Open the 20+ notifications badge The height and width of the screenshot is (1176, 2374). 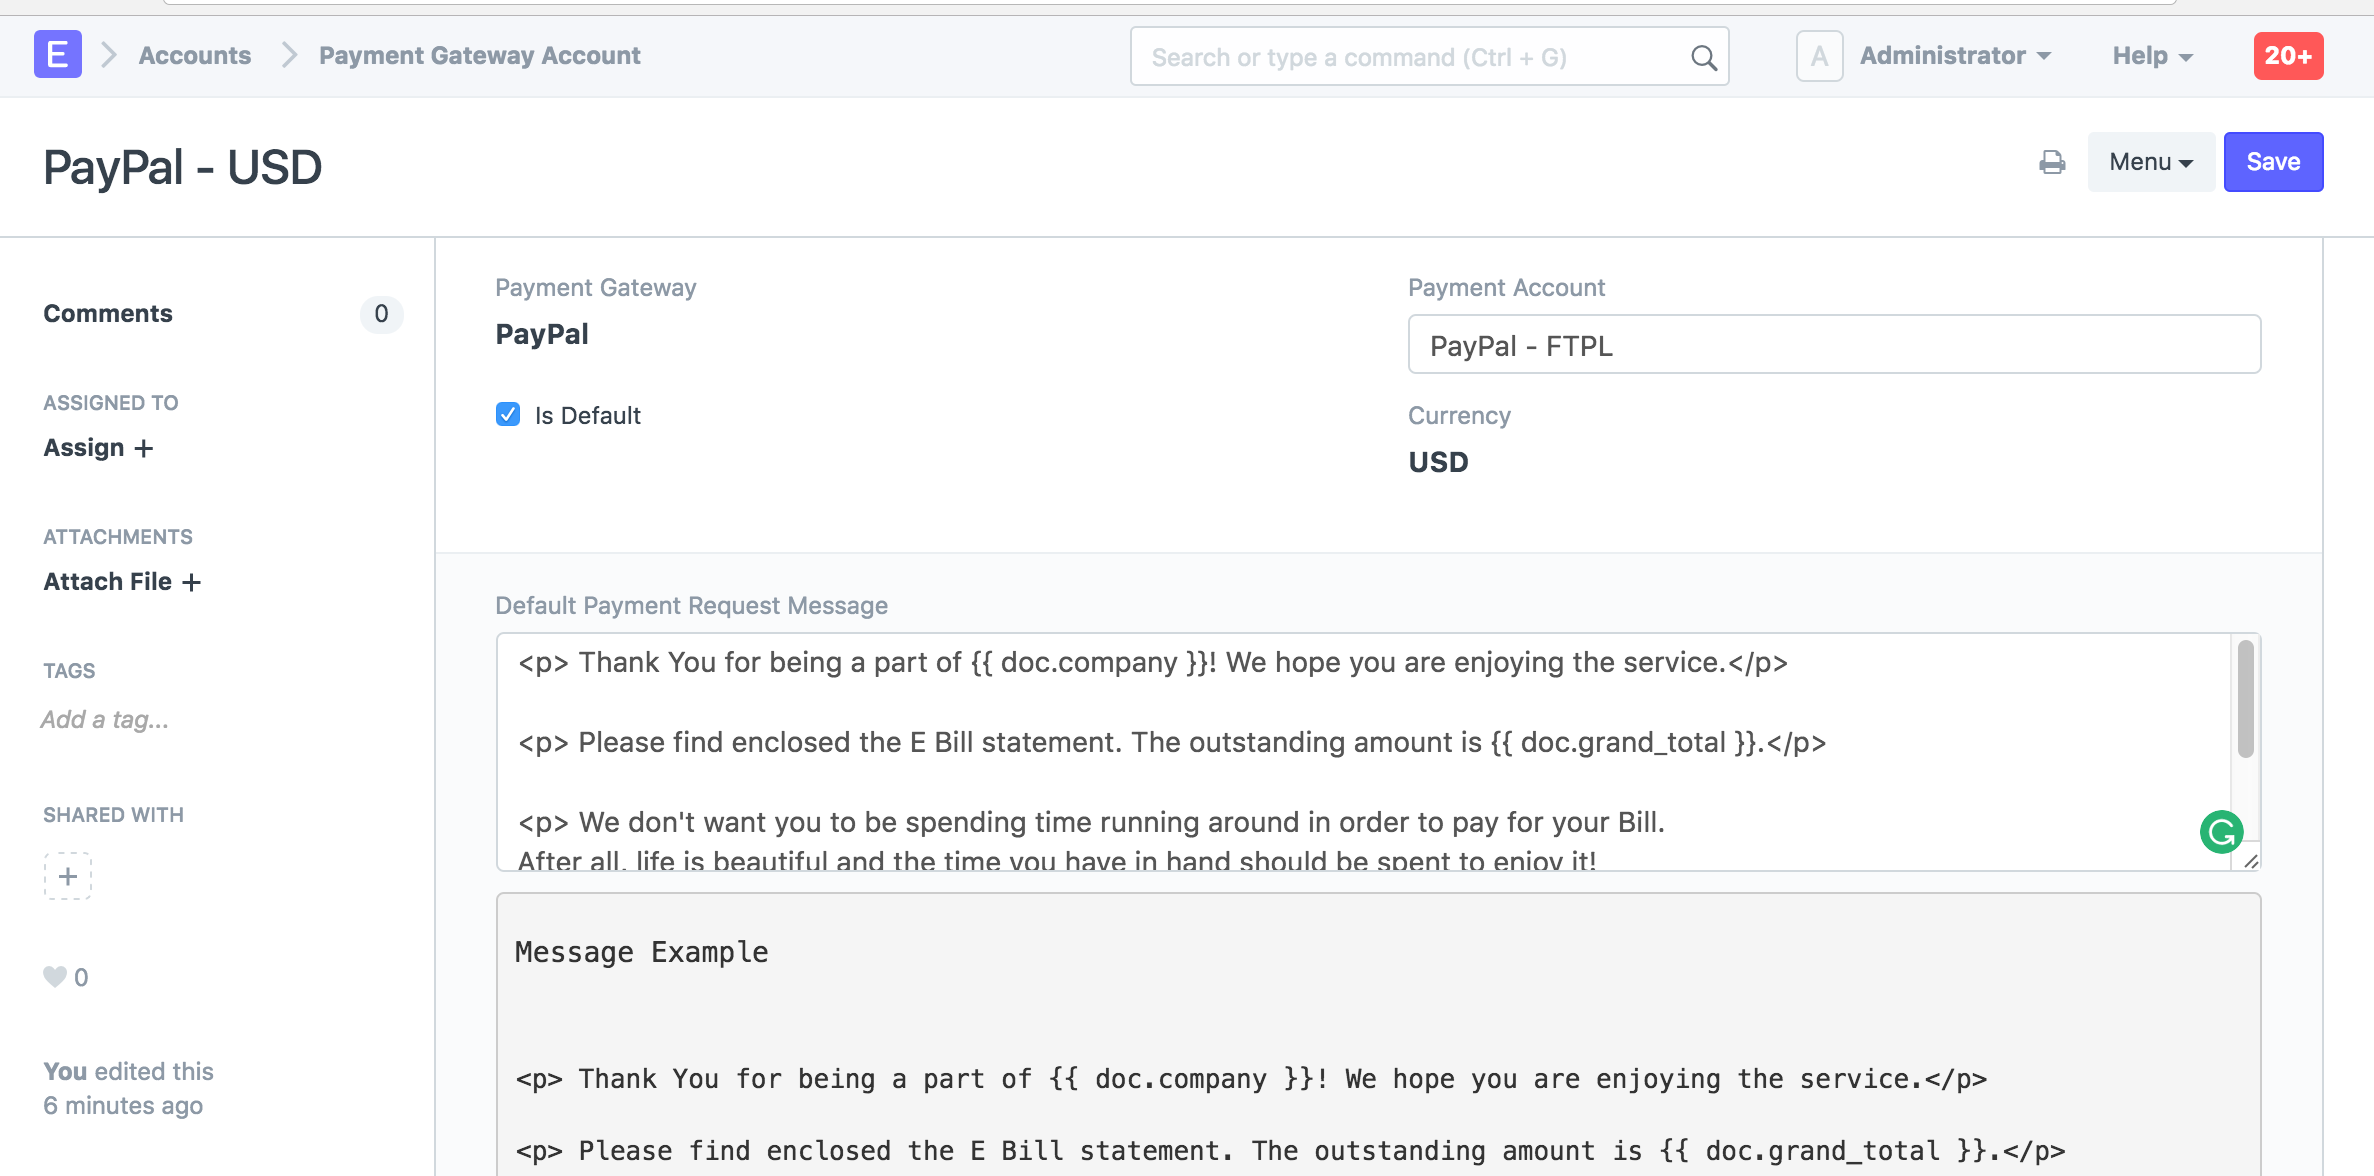tap(2288, 56)
